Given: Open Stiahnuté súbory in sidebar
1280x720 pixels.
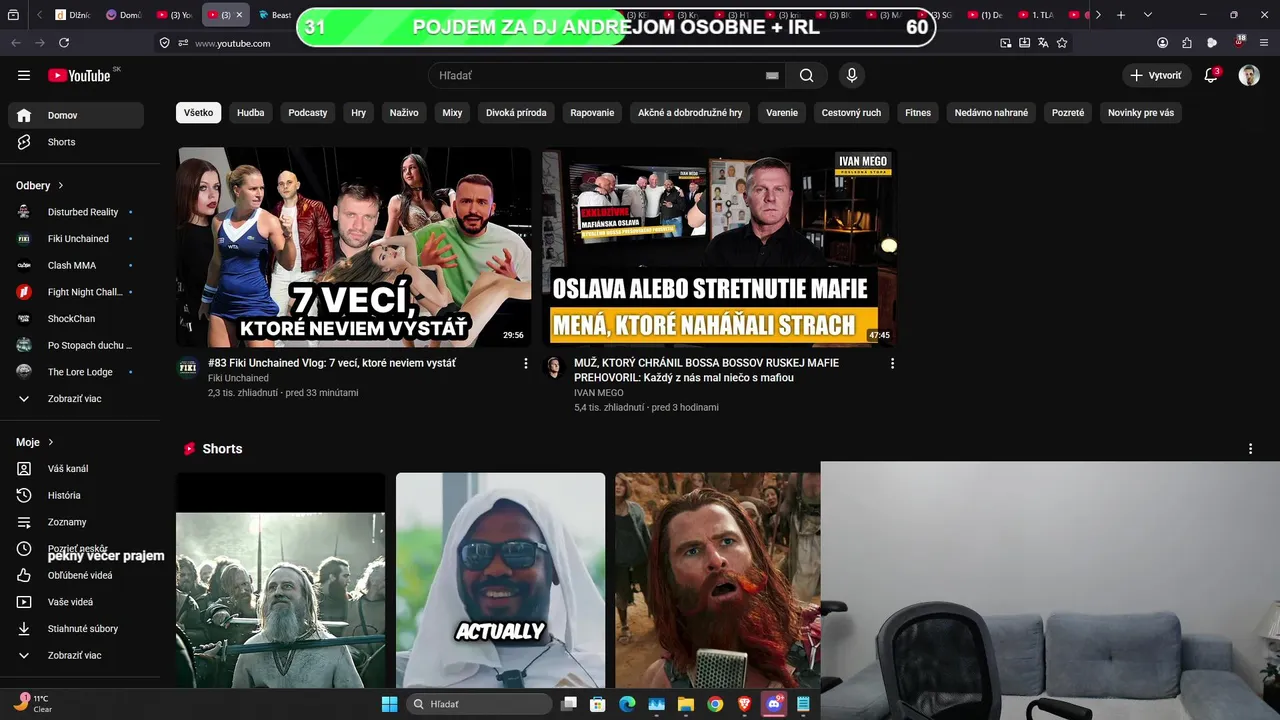Looking at the screenshot, I should click(76, 629).
